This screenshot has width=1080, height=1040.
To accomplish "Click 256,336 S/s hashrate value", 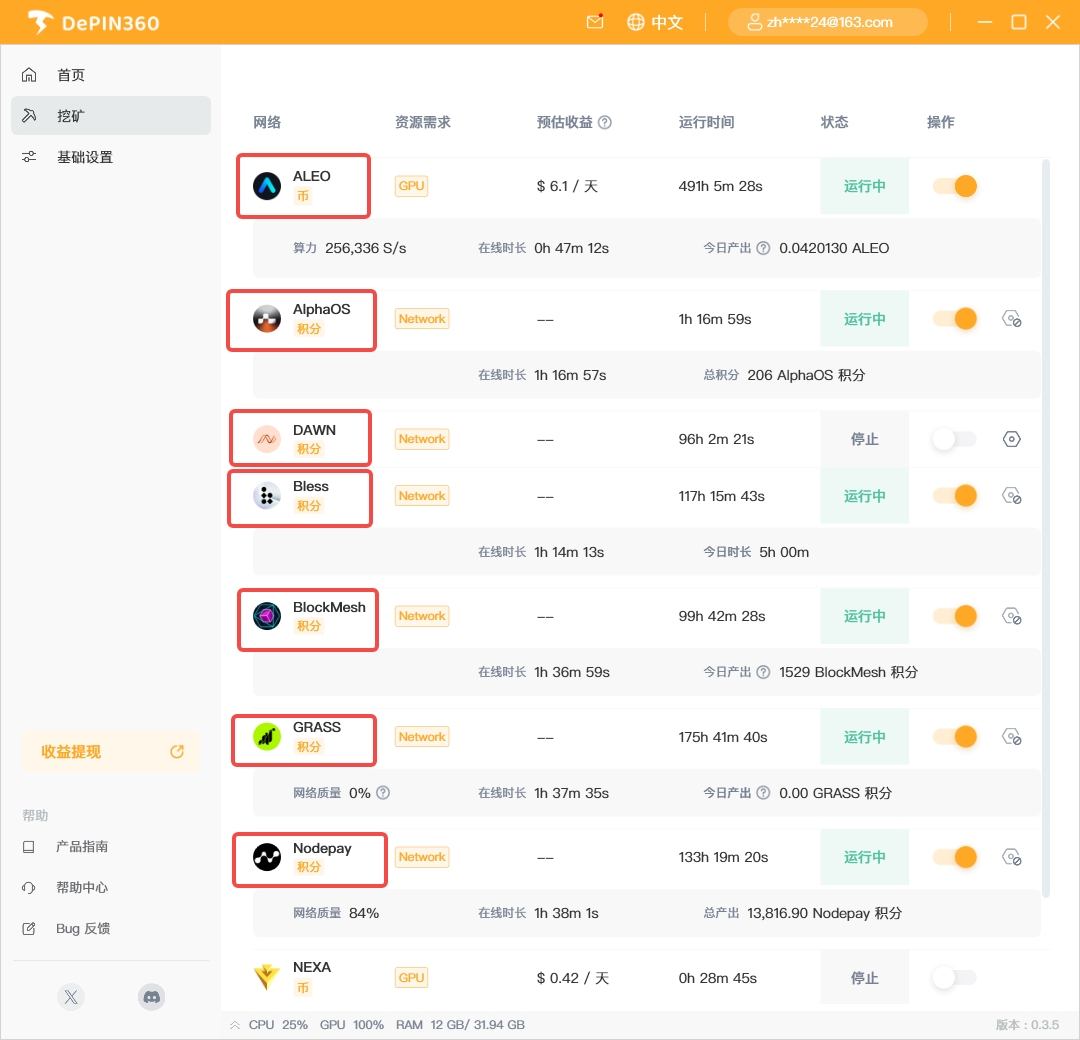I will (366, 248).
